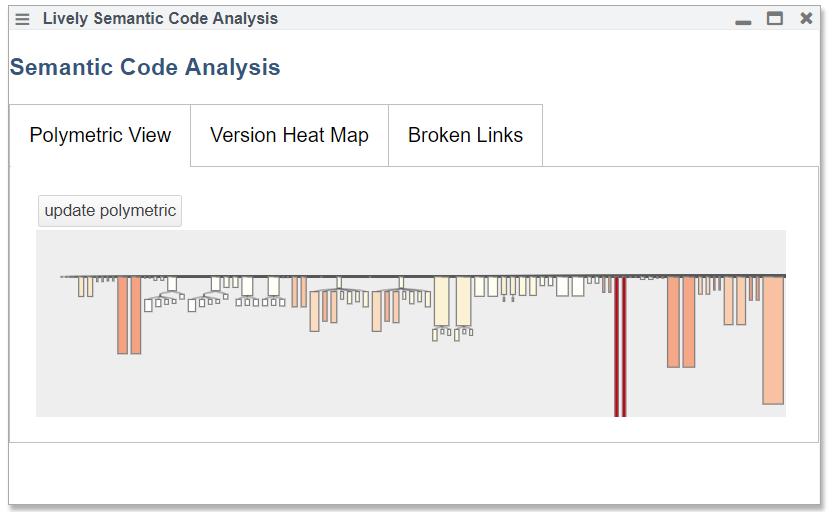Select the second orange bar from the left
Screen dimensions: 831x512
click(136, 315)
